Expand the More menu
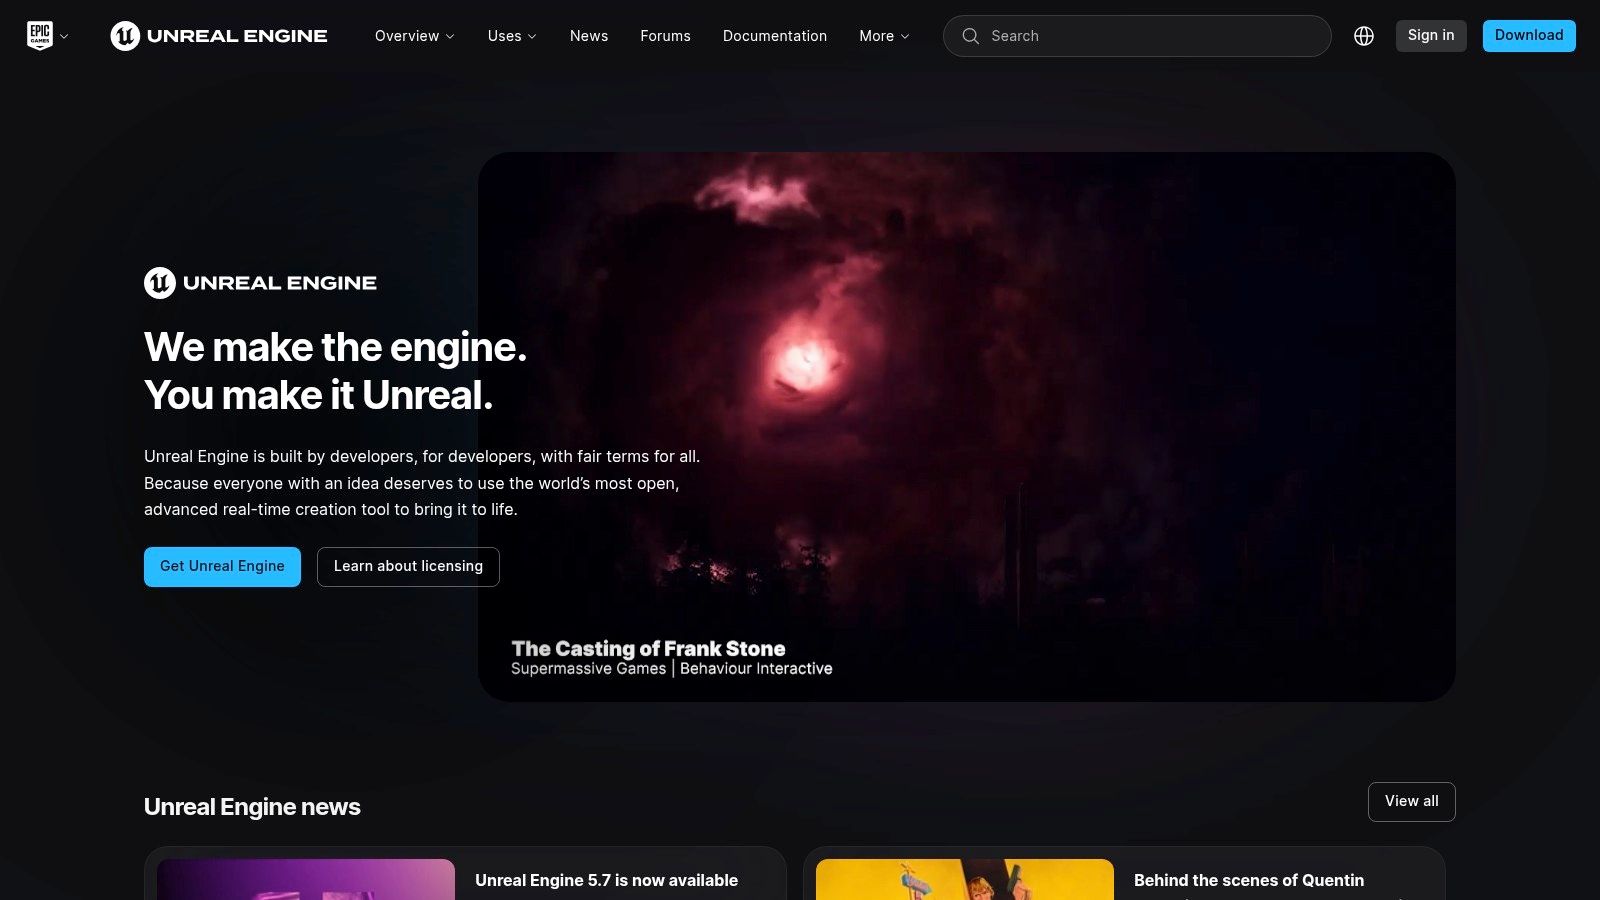This screenshot has width=1600, height=900. 884,36
